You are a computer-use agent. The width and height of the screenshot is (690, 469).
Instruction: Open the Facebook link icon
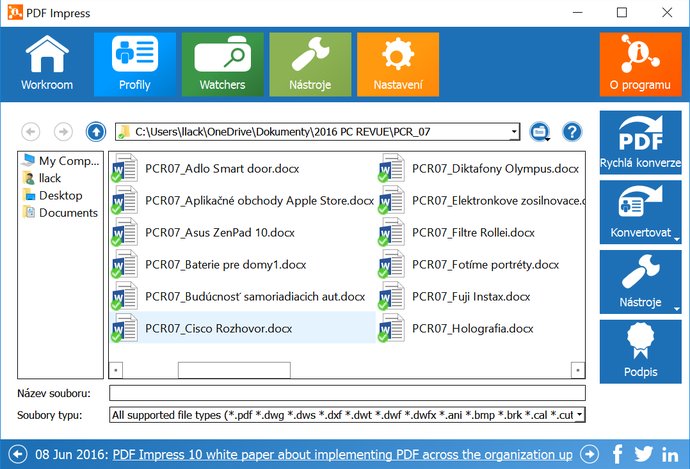click(617, 454)
